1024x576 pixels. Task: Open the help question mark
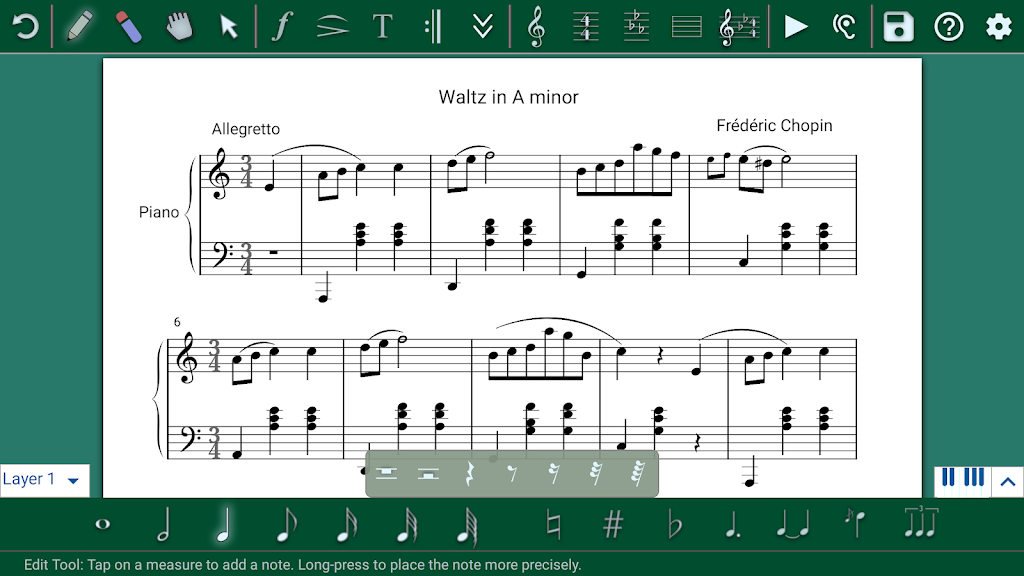tap(948, 27)
